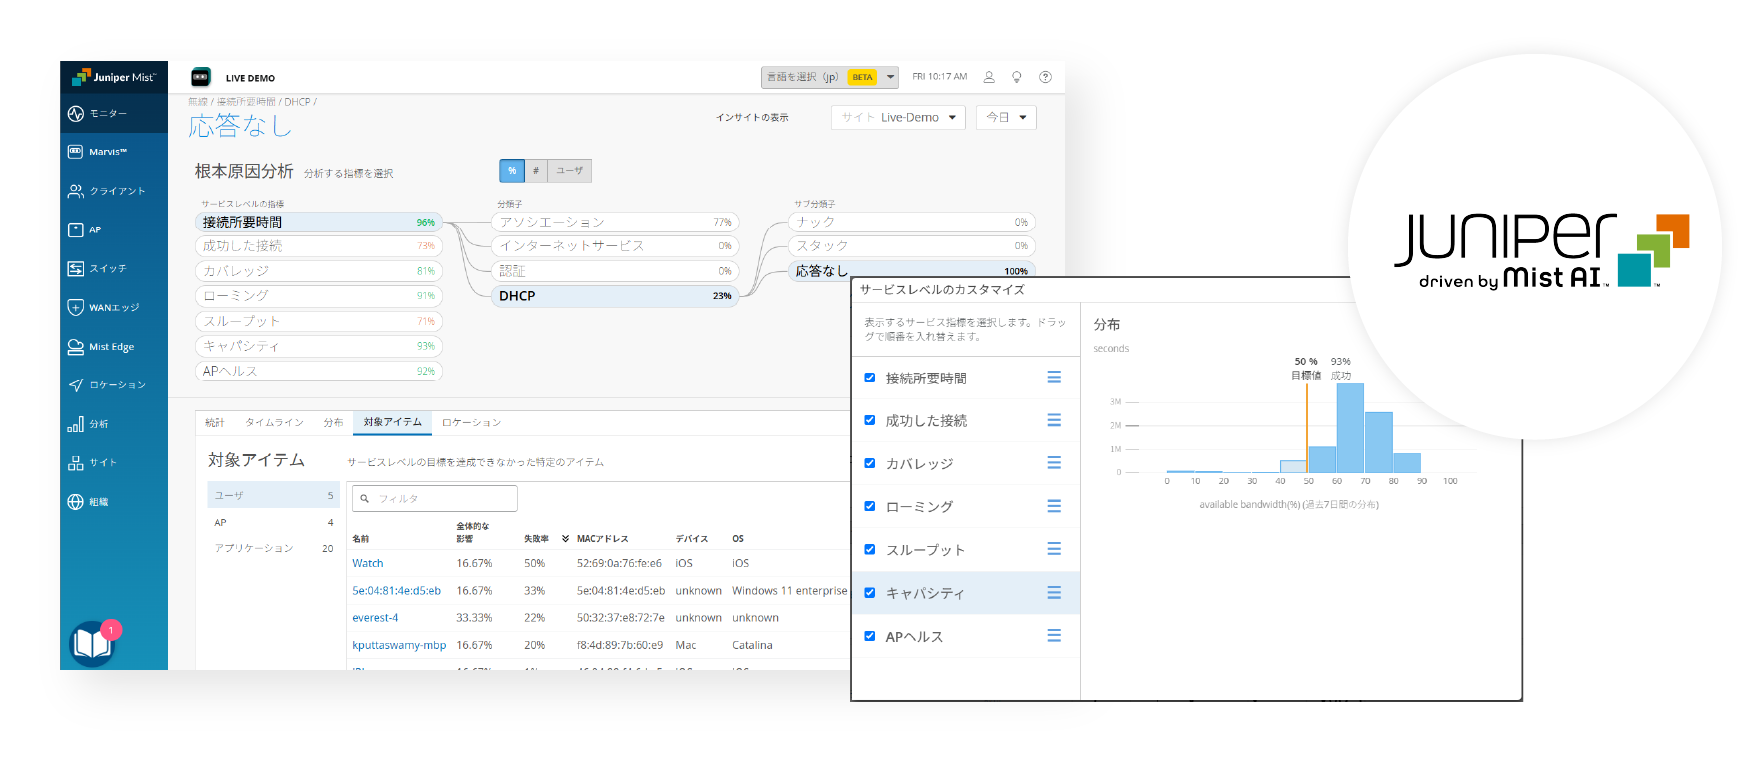Click the drag handle for 接続所要時間

(x=1054, y=377)
